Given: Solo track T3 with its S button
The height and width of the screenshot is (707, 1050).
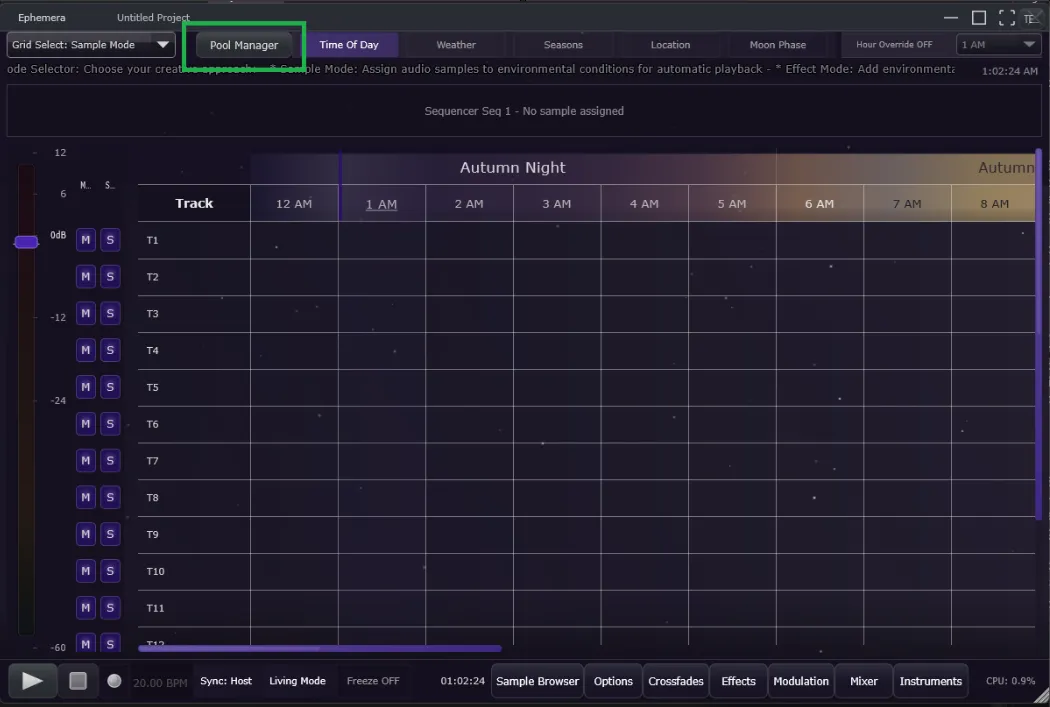Looking at the screenshot, I should (x=110, y=313).
